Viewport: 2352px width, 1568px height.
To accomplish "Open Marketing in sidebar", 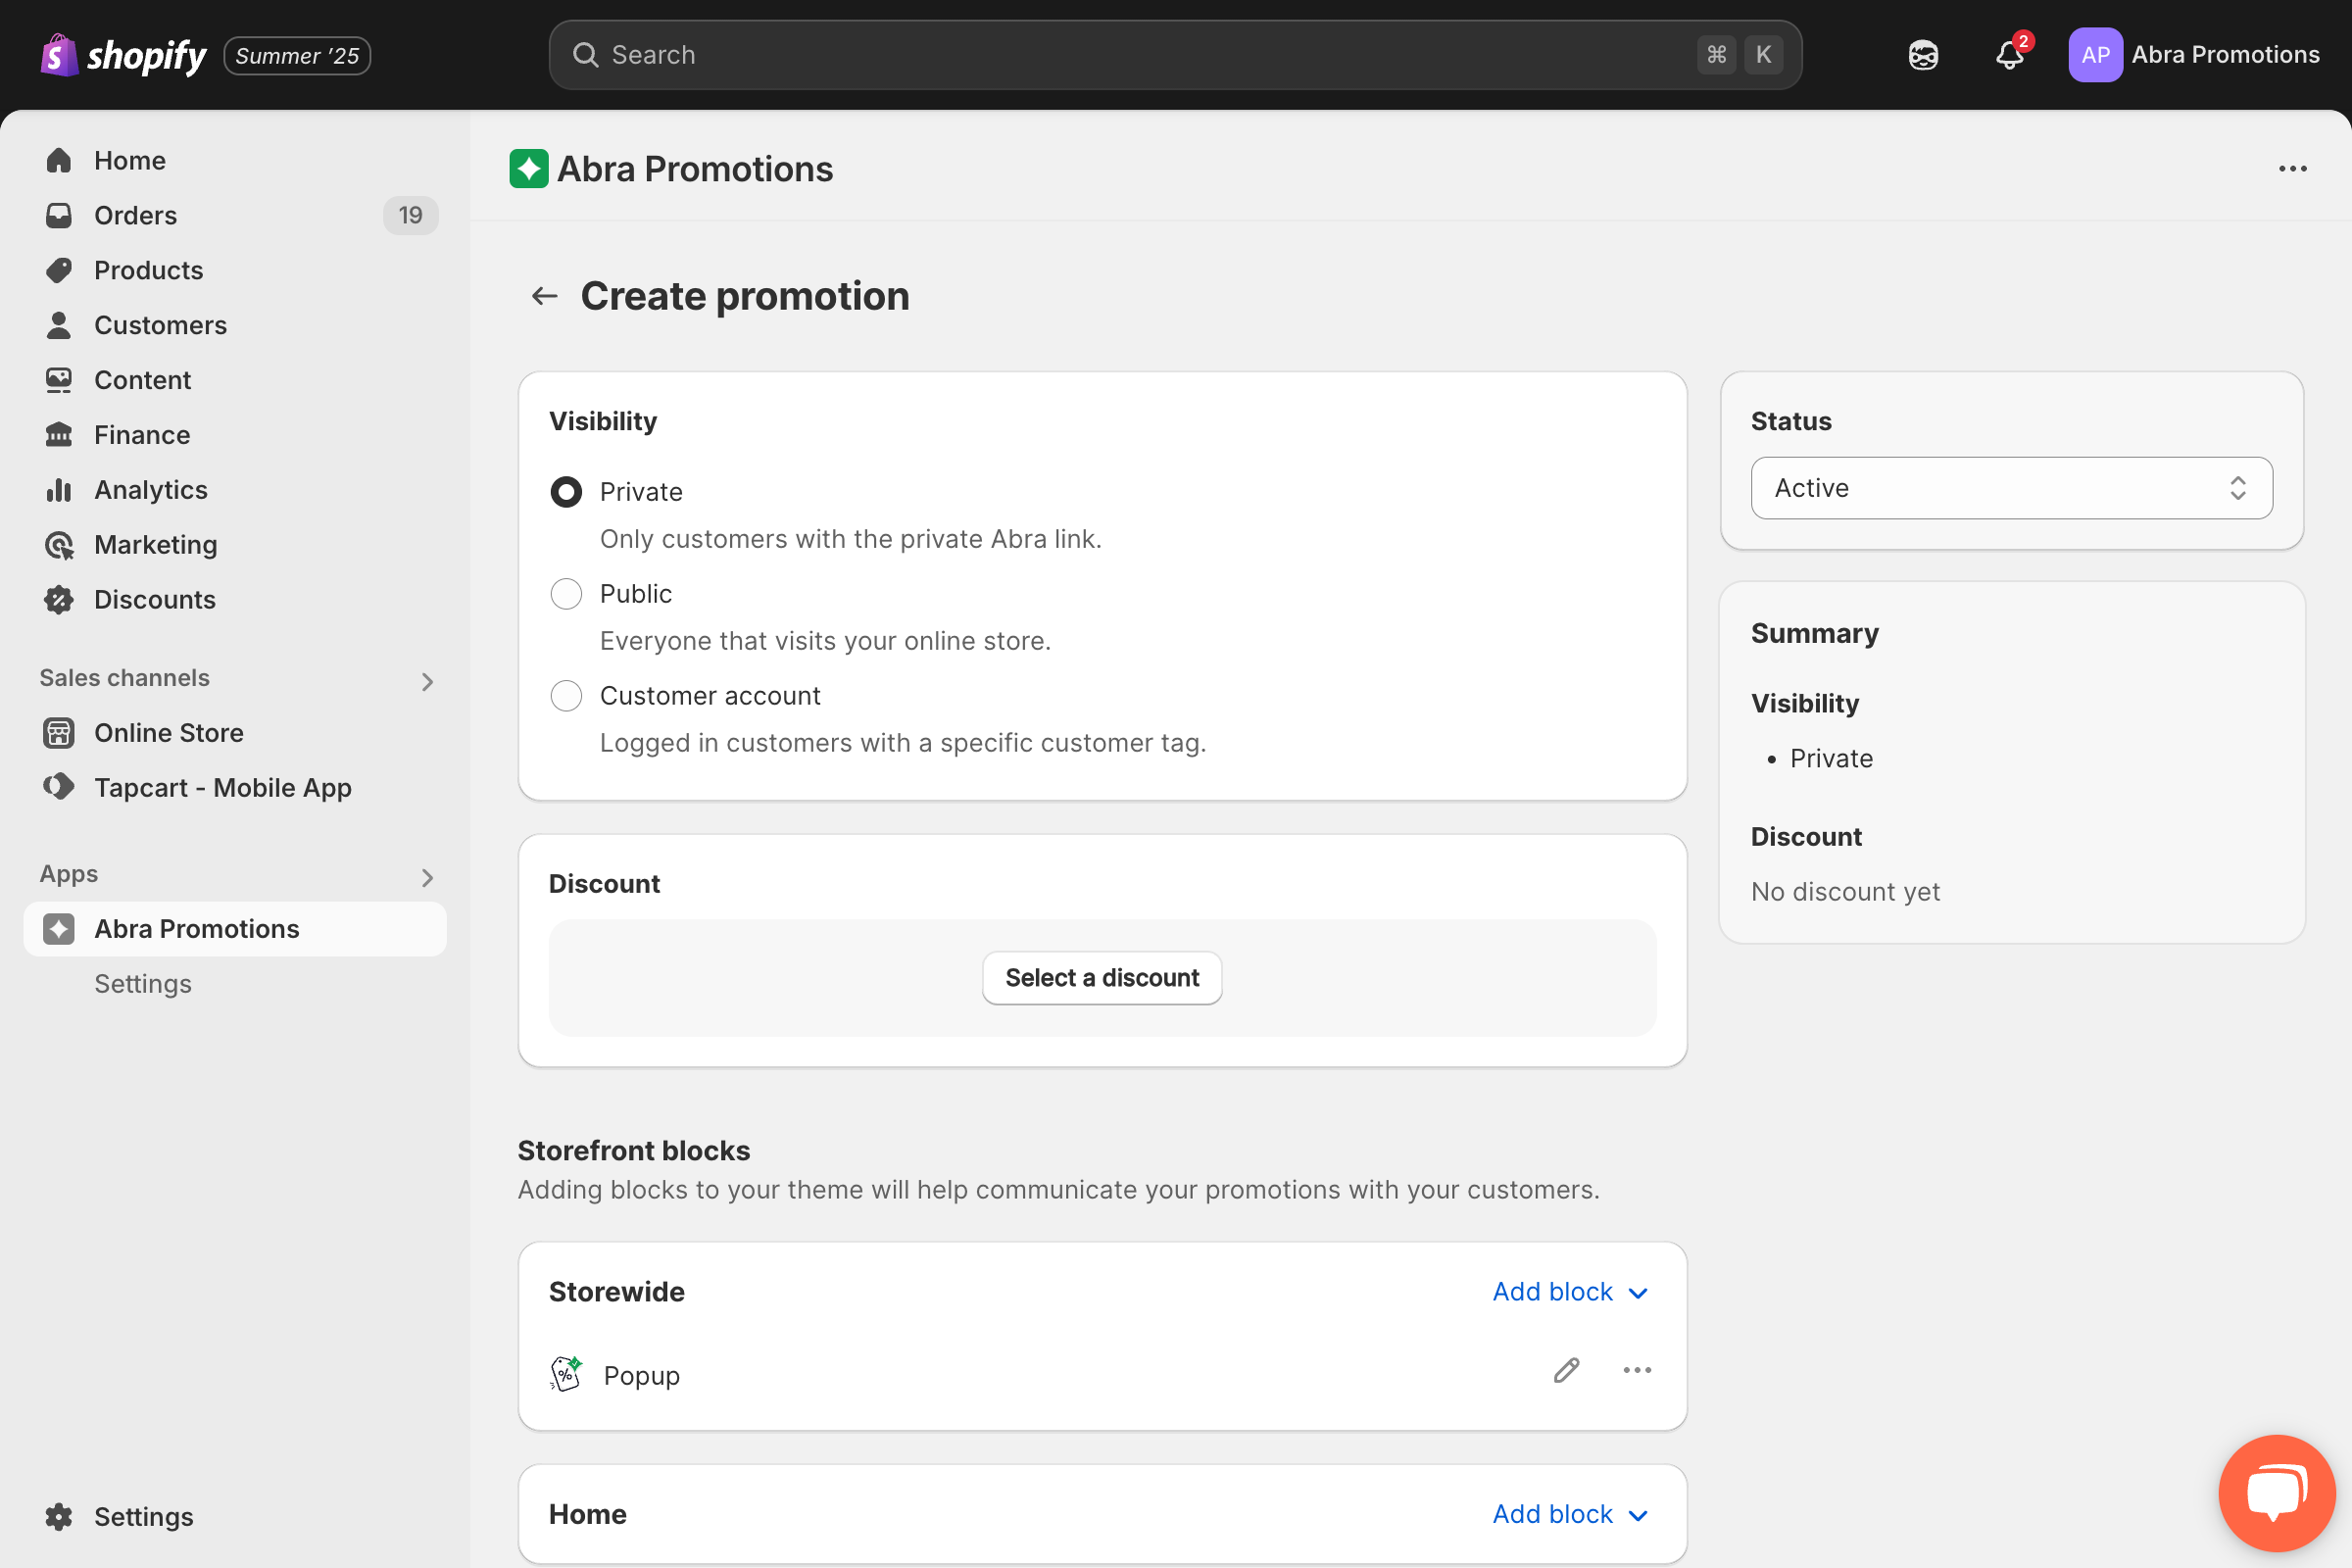I will click(235, 545).
